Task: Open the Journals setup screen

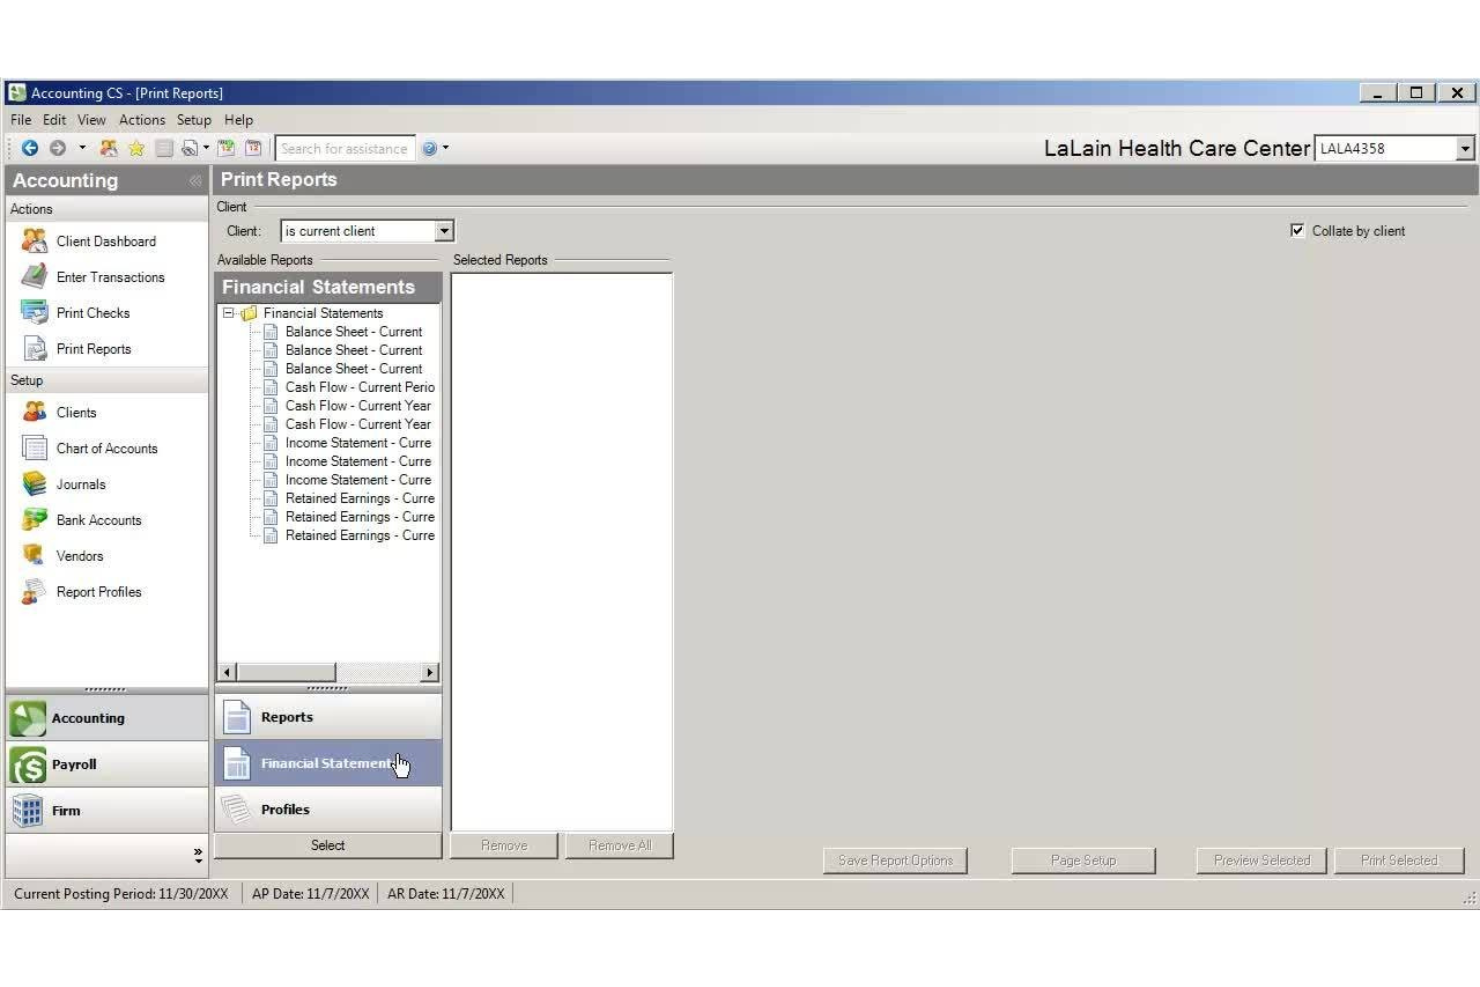Action: [80, 484]
